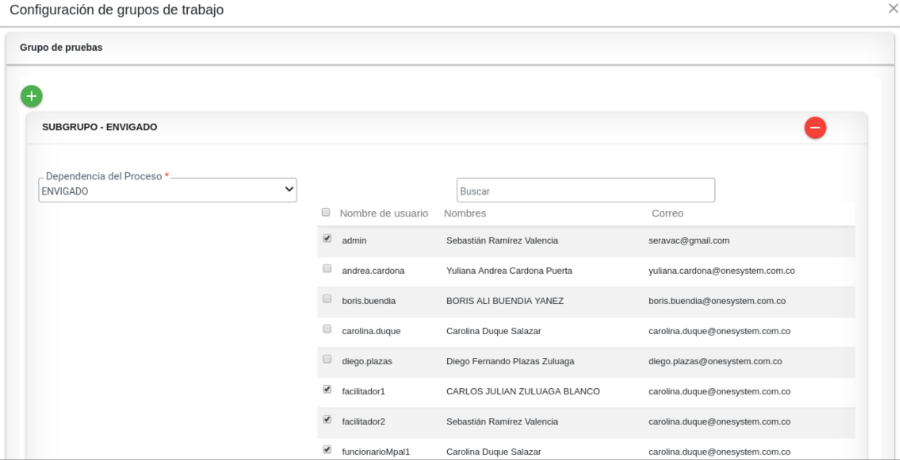Check the boris.buendia user checkbox
900x460 pixels.
327,299
